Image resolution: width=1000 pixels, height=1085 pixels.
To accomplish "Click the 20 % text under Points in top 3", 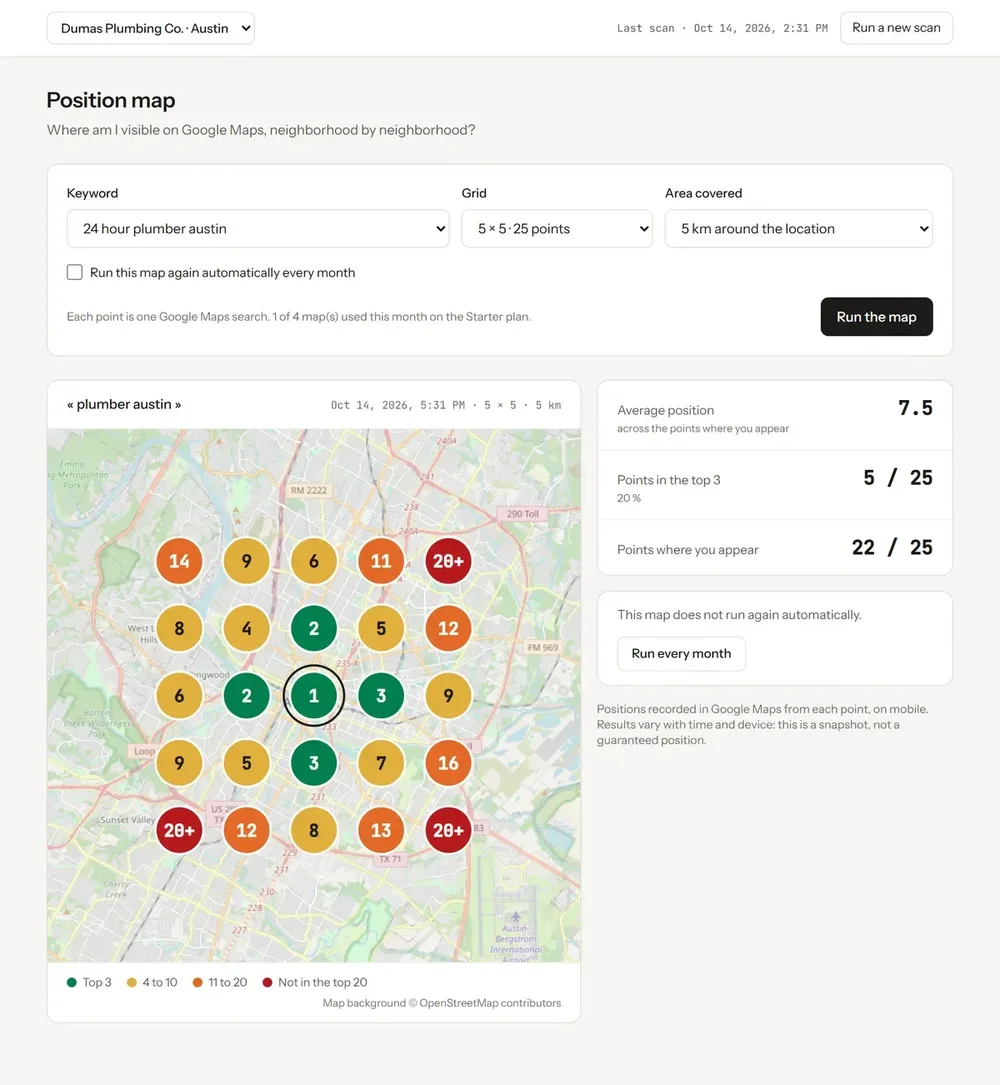I will click(x=629, y=498).
